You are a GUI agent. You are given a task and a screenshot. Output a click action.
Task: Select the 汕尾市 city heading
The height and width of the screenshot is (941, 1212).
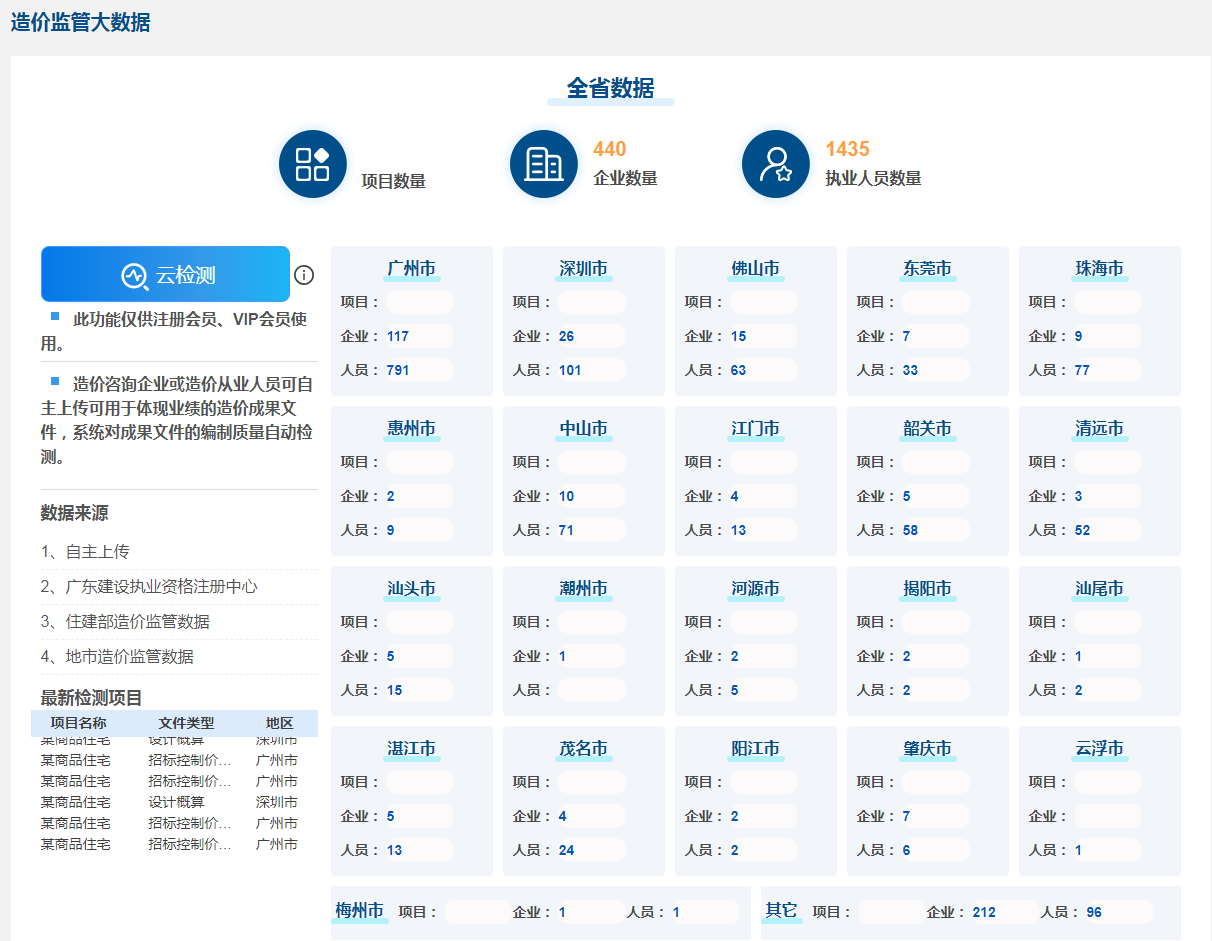(1099, 589)
